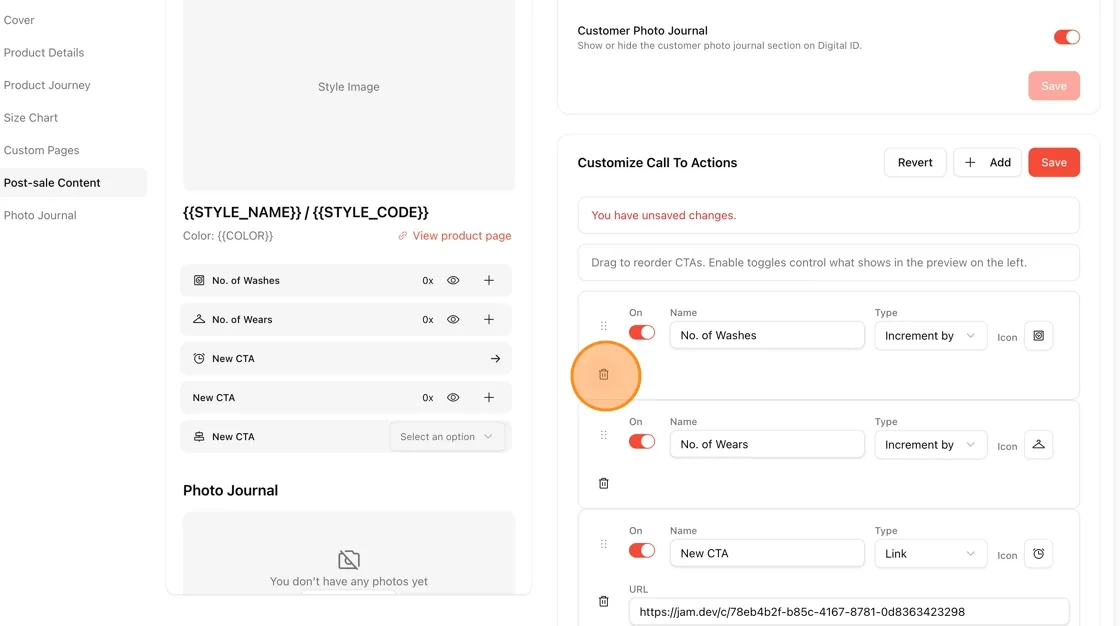Grab drag handle for New CTA link
Screen dimensions: 1120x626
click(604, 544)
